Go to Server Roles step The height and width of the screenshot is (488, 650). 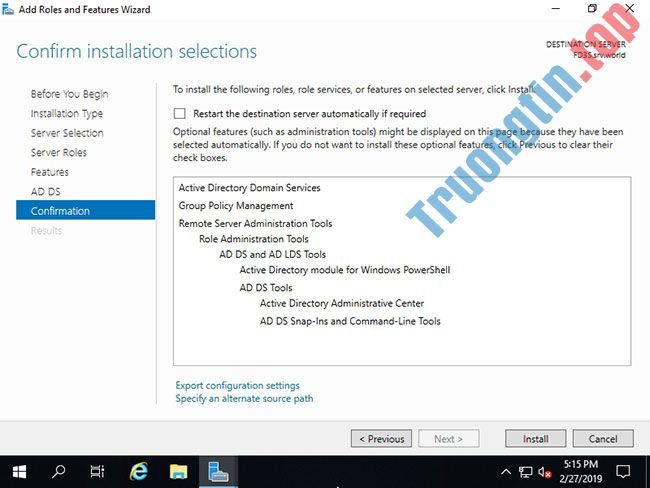pos(58,153)
